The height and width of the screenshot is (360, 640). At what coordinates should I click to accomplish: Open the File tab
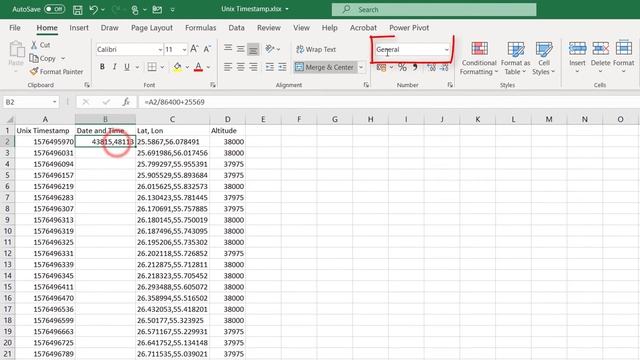[15, 28]
